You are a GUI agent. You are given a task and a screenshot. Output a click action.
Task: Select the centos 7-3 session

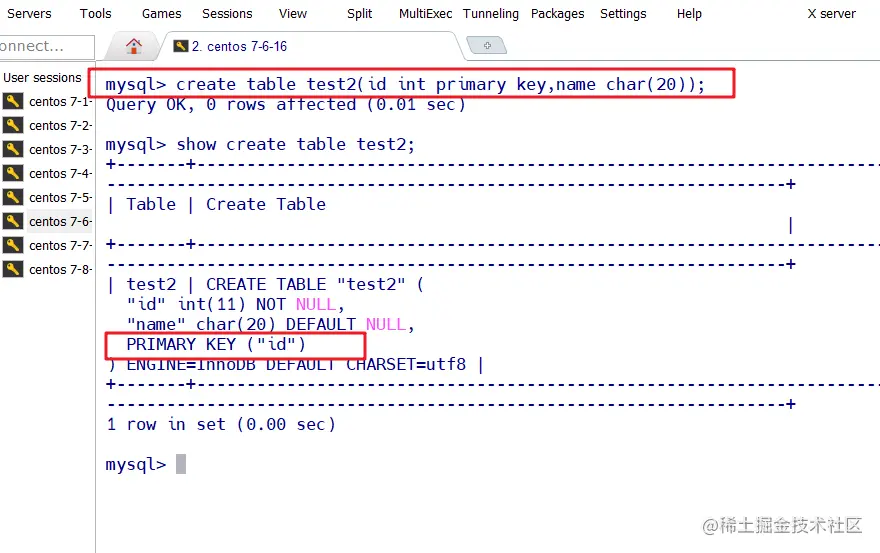pyautogui.click(x=60, y=149)
